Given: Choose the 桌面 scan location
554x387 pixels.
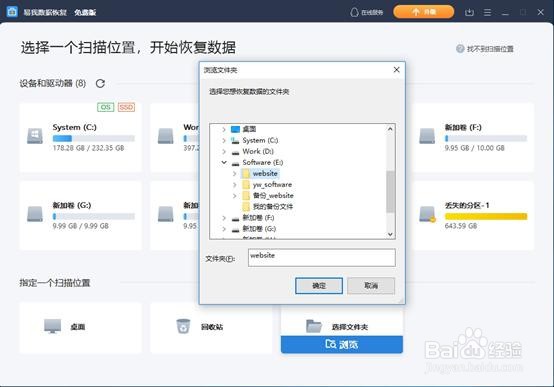Looking at the screenshot, I should pyautogui.click(x=81, y=327).
